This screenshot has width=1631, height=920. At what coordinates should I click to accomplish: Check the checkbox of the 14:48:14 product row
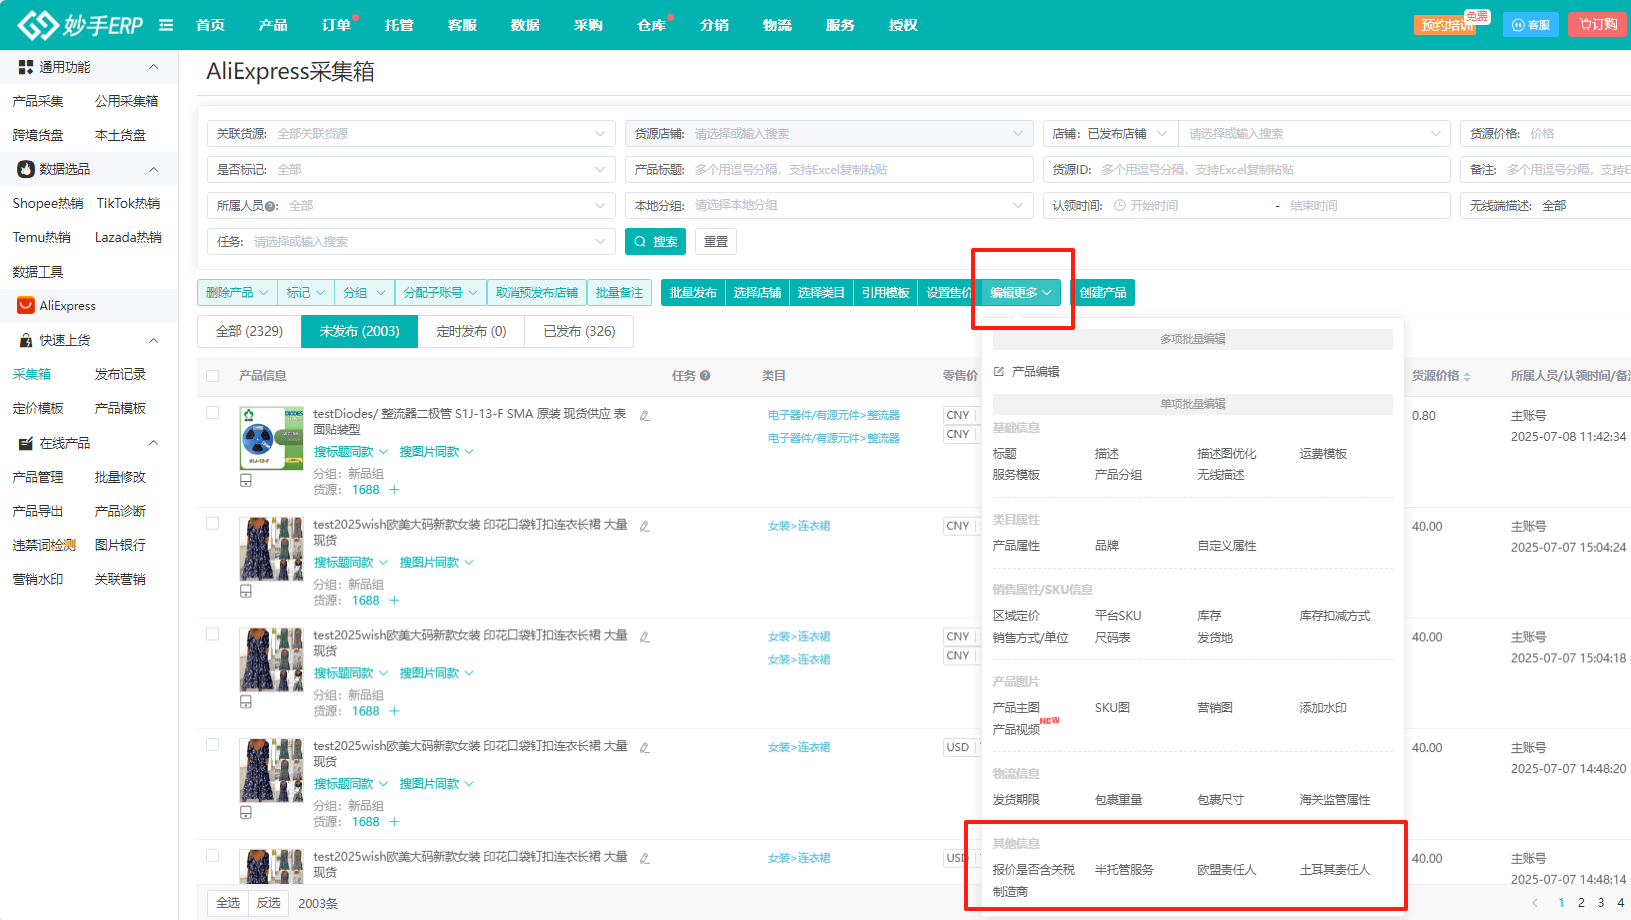(x=212, y=856)
